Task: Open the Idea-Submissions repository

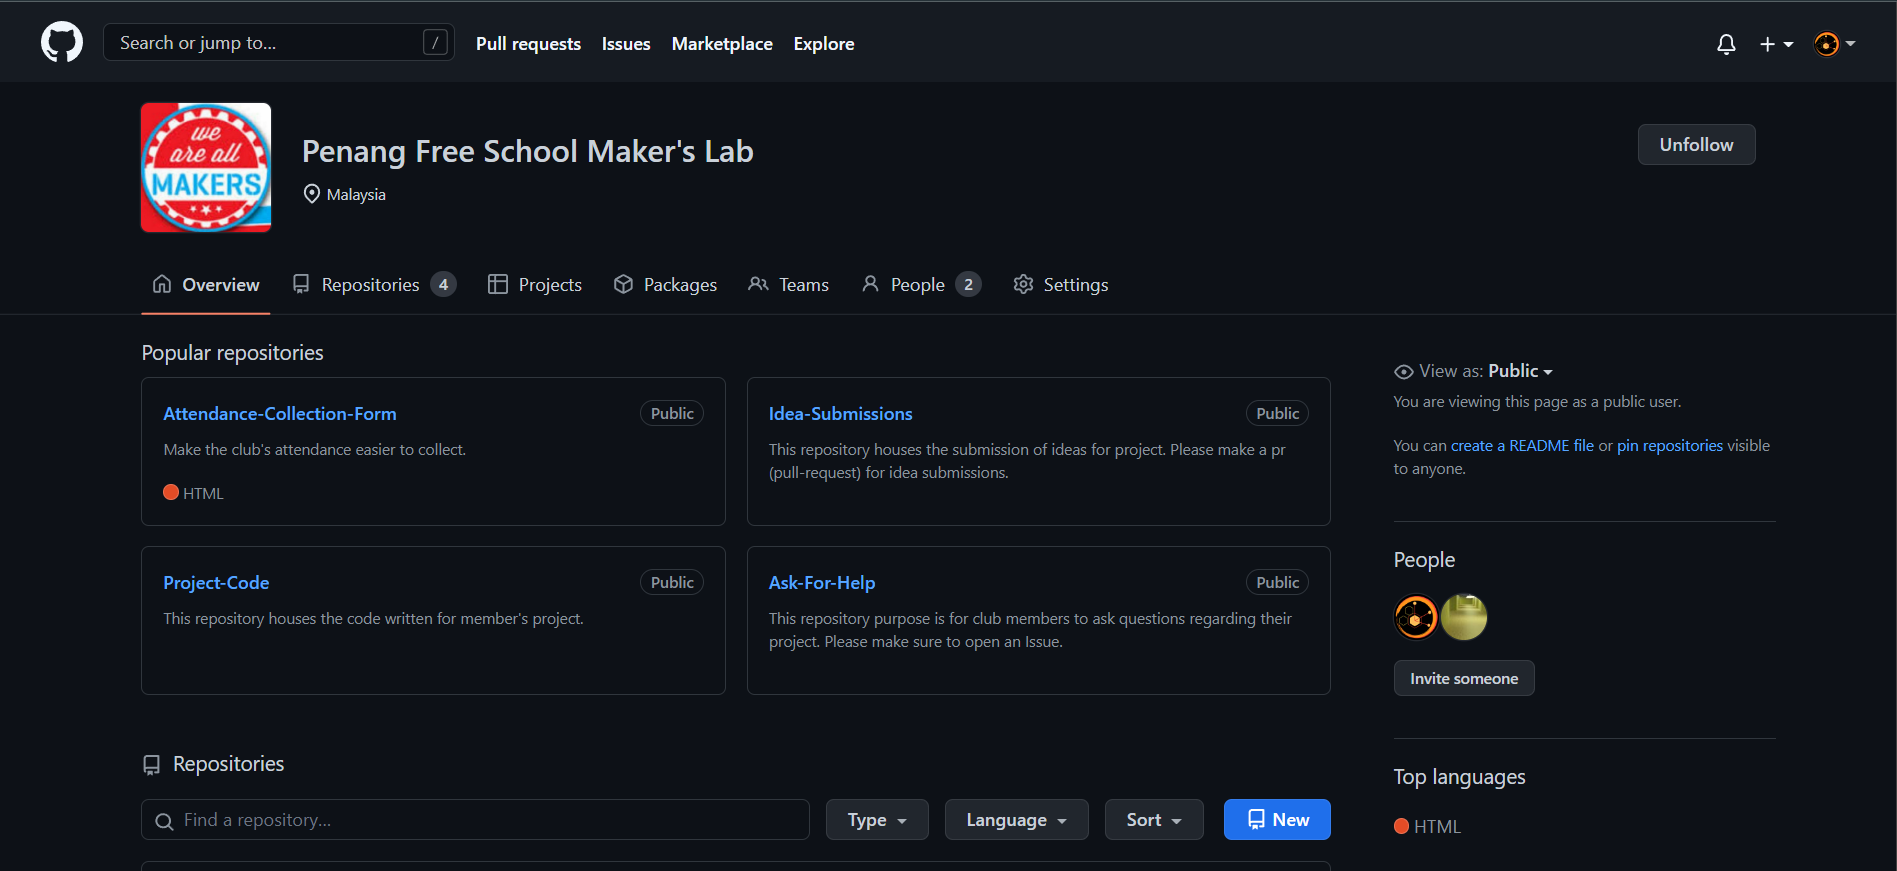Action: (841, 414)
